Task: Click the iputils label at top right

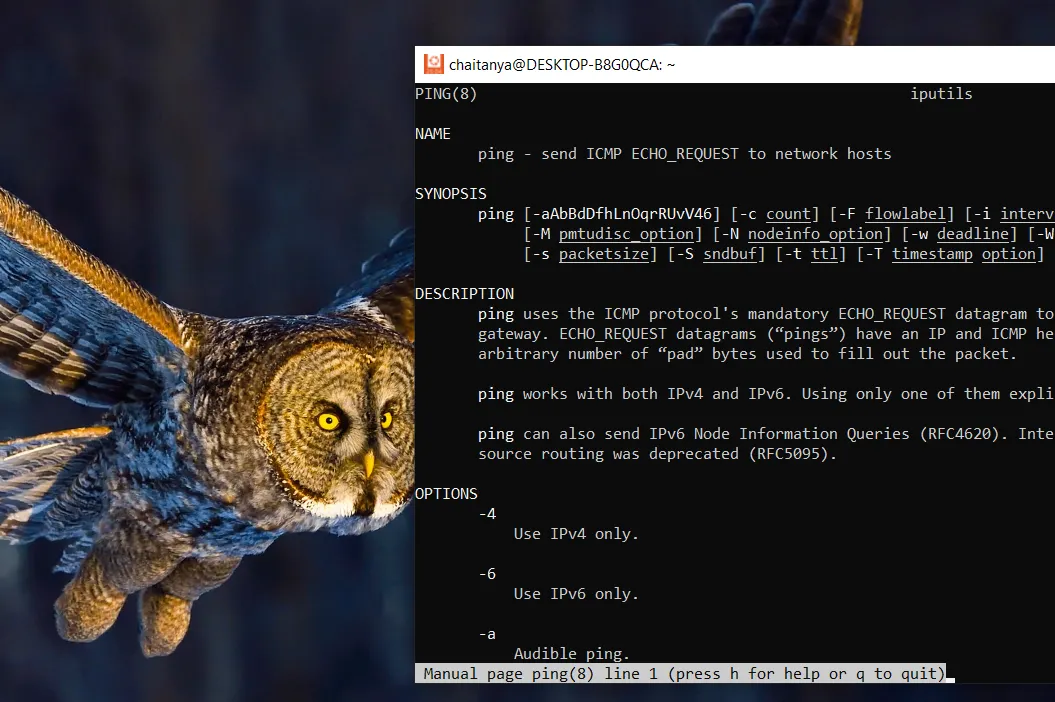Action: [x=940, y=93]
